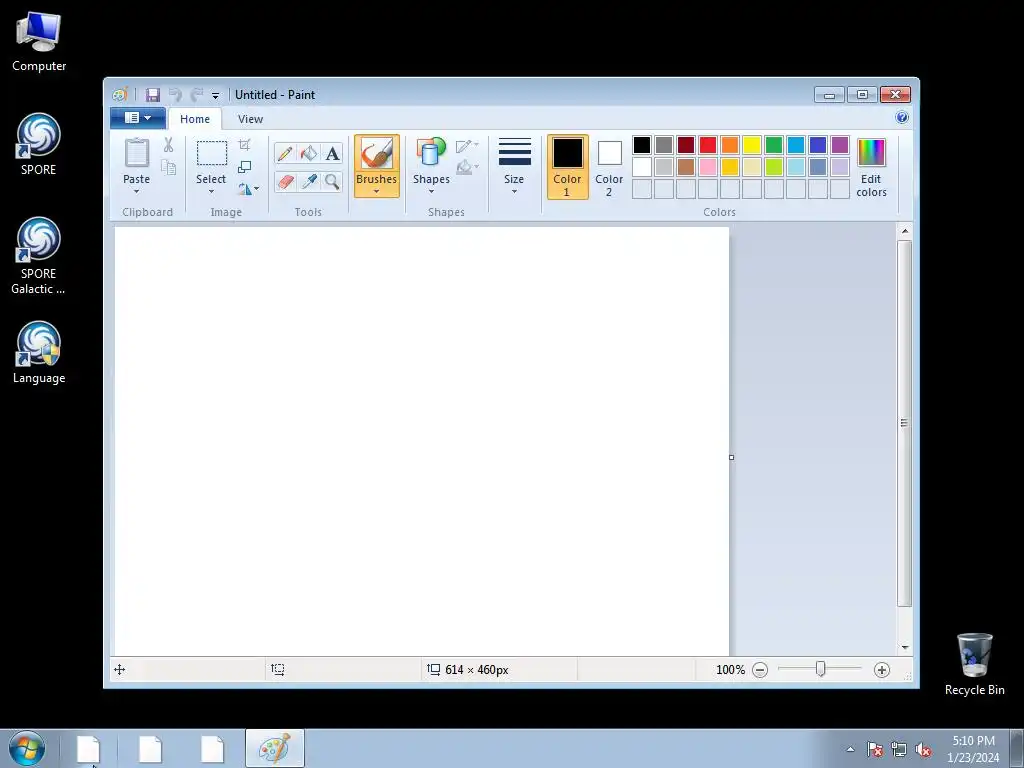Click the Resize icon in Image group
The image size is (1024, 768).
pyautogui.click(x=244, y=167)
